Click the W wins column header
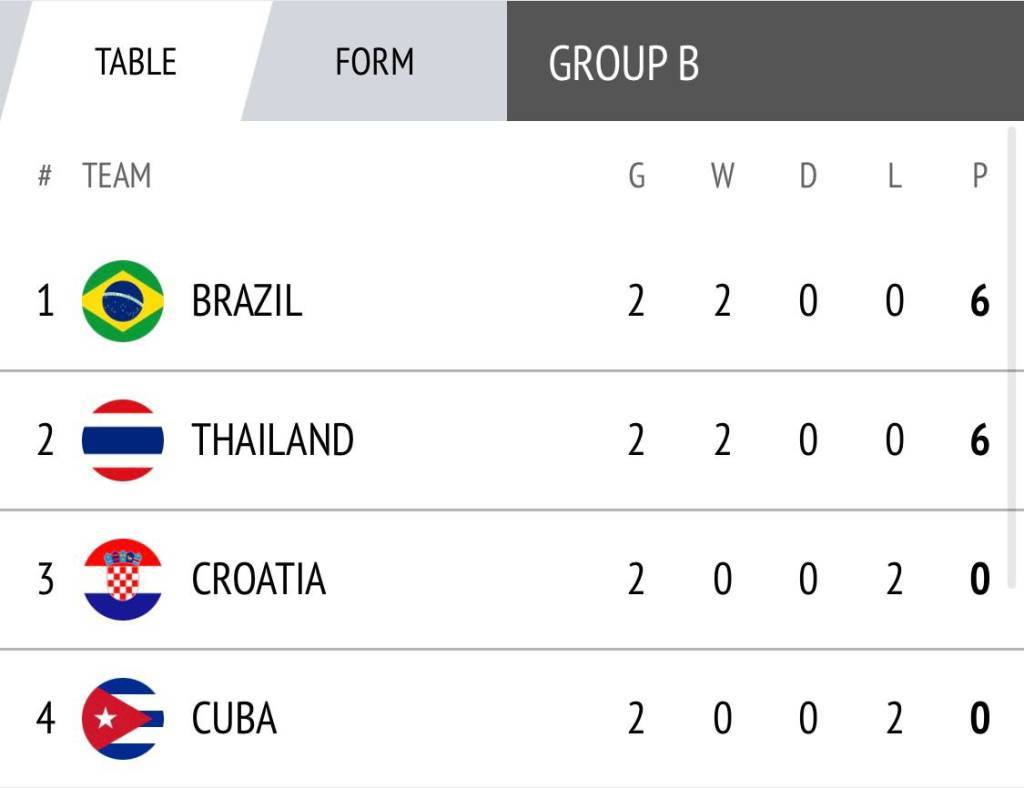This screenshot has width=1024, height=788. (722, 176)
